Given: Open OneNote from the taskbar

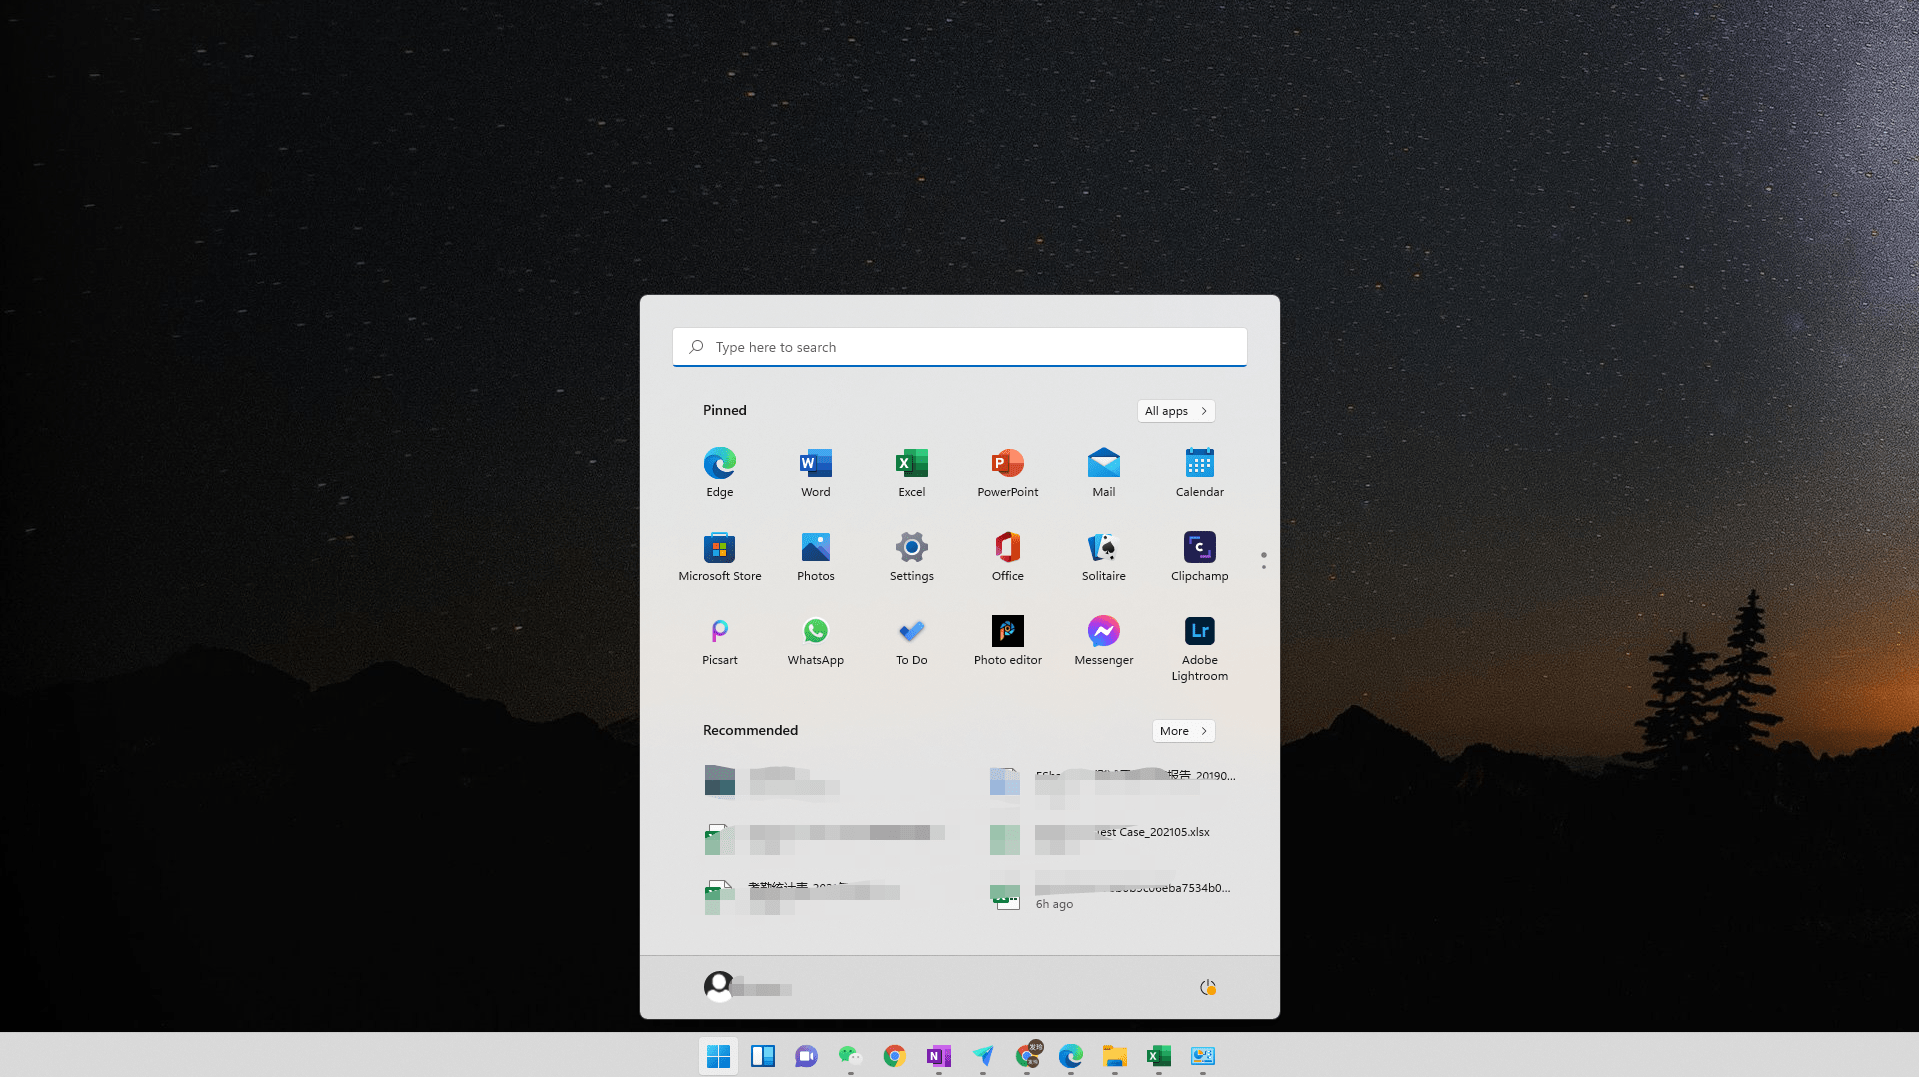Looking at the screenshot, I should [939, 1056].
